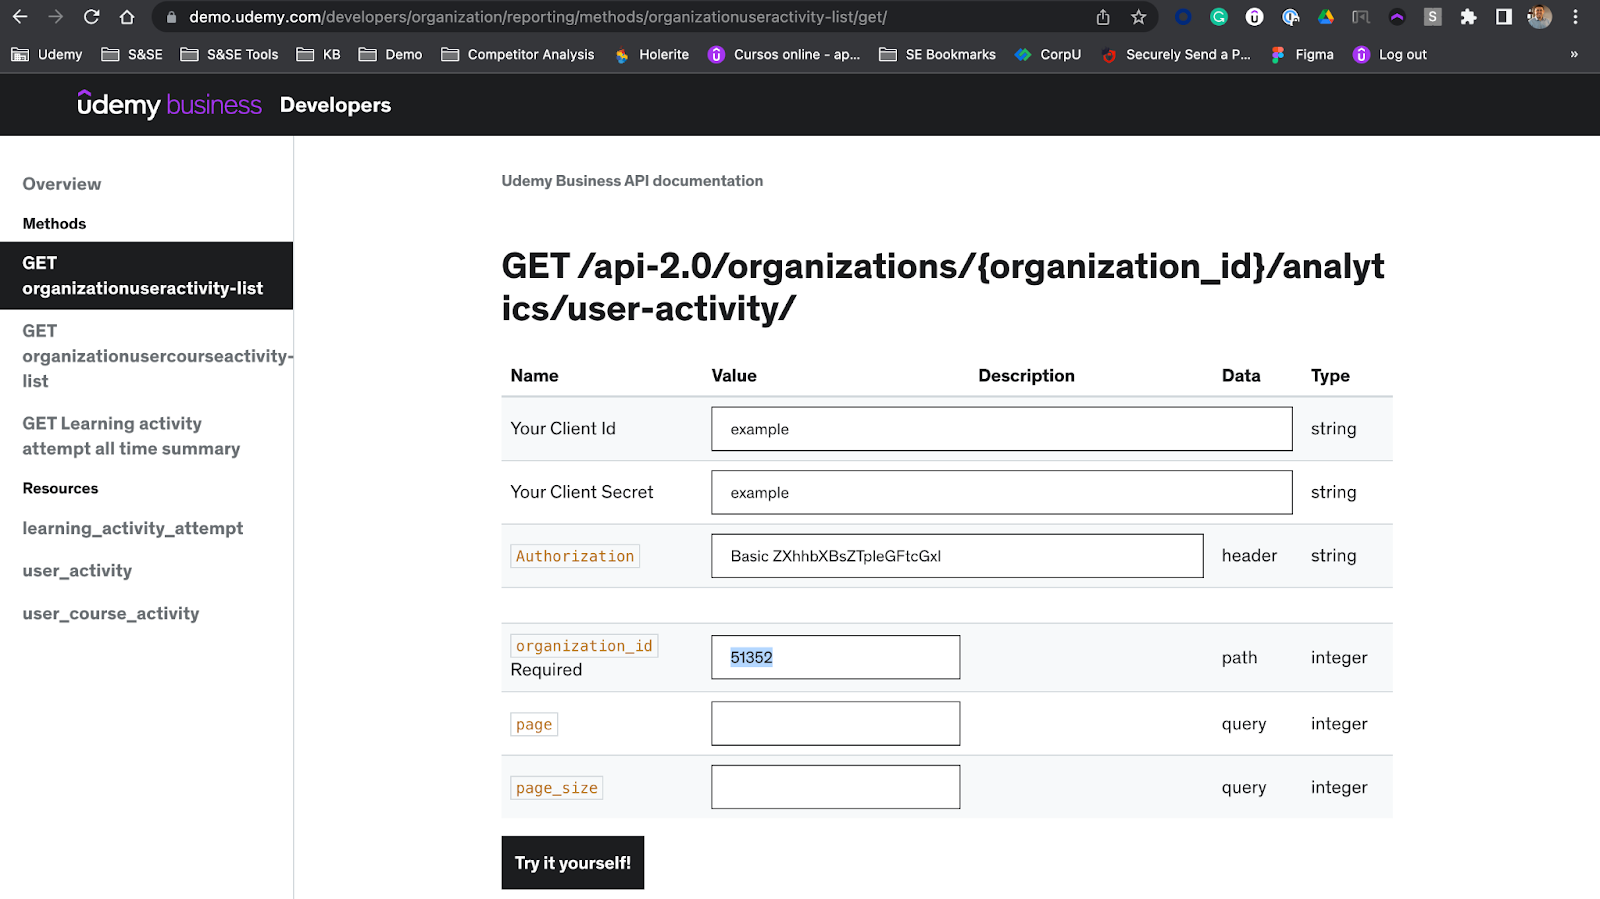This screenshot has height=899, width=1600.
Task: Open the 1Password extension icon
Action: coord(1291,17)
